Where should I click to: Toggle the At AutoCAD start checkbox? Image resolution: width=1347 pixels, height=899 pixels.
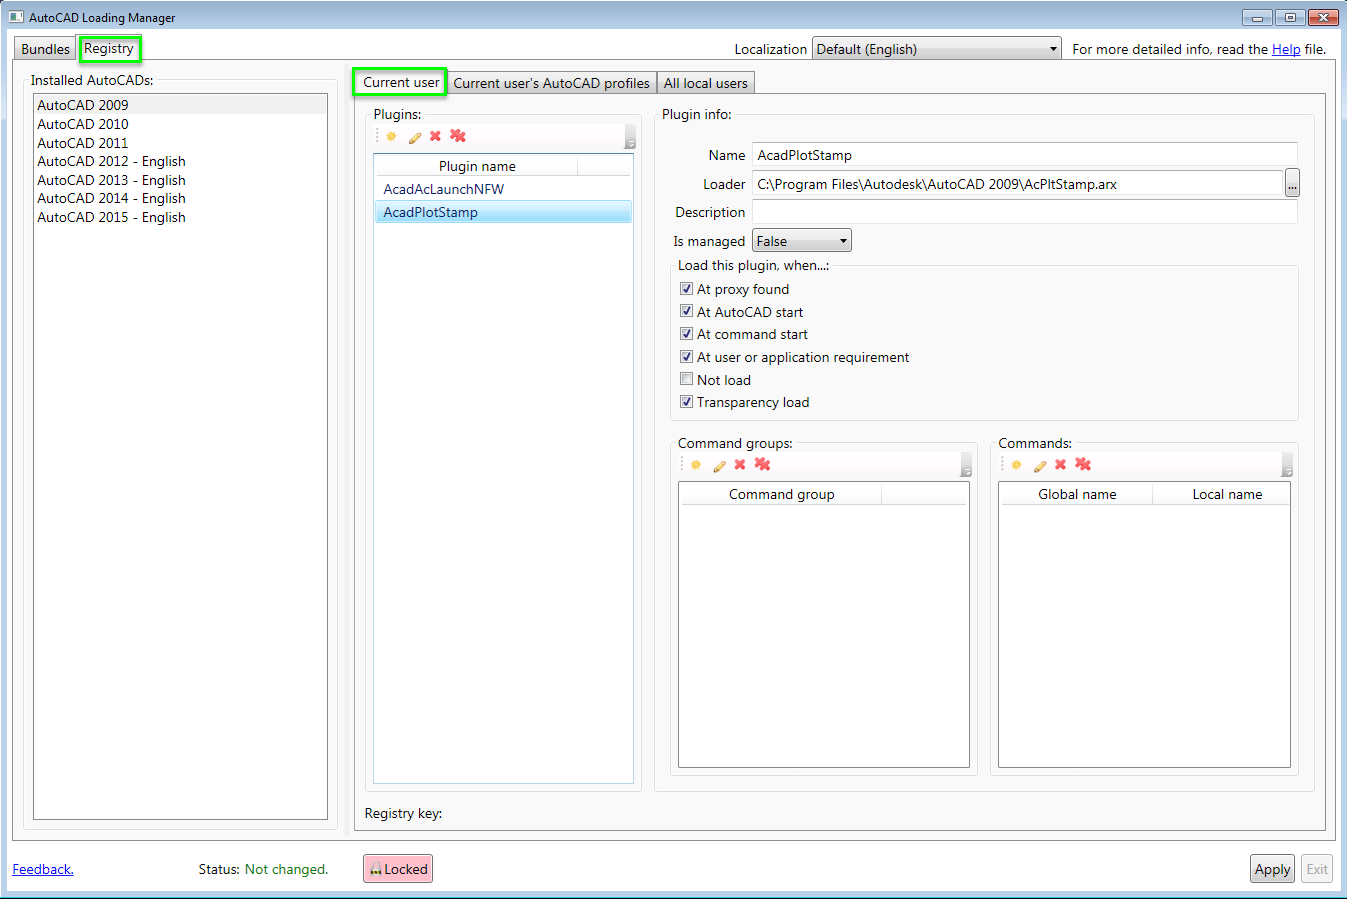[686, 311]
